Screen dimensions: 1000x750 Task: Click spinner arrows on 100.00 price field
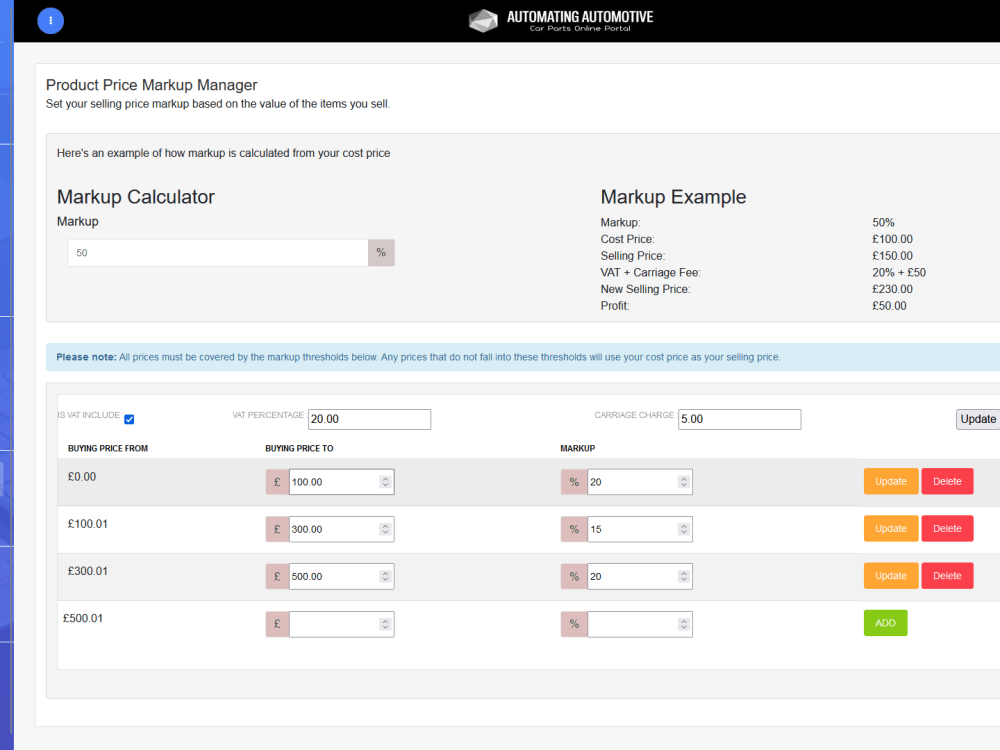tap(385, 482)
